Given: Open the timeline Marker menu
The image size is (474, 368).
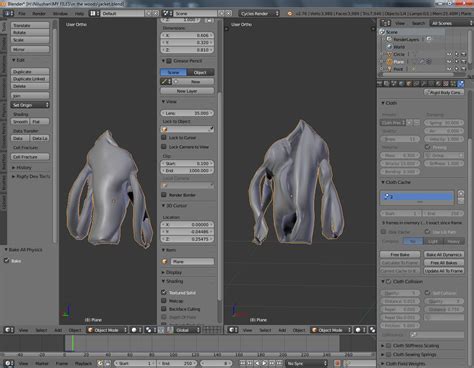Looking at the screenshot, I should [42, 363].
